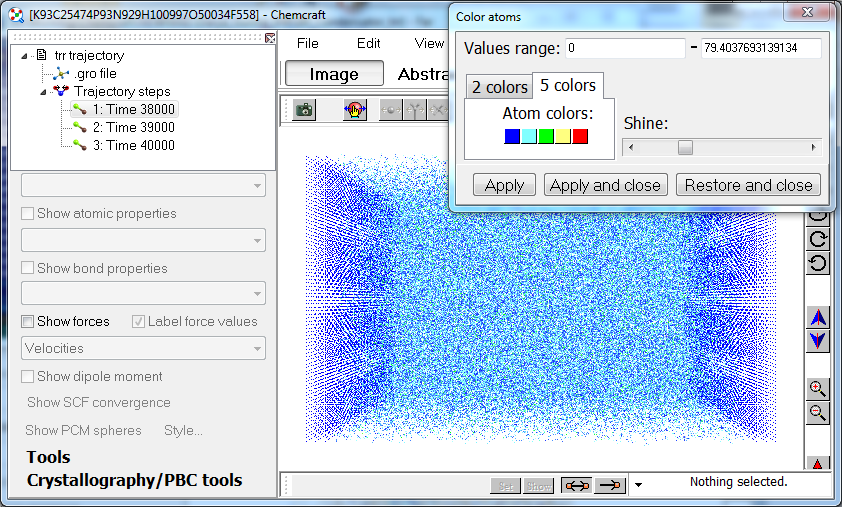Click the blue-red up arrow icon
Viewport: 842px width, 507px height.
[x=818, y=318]
